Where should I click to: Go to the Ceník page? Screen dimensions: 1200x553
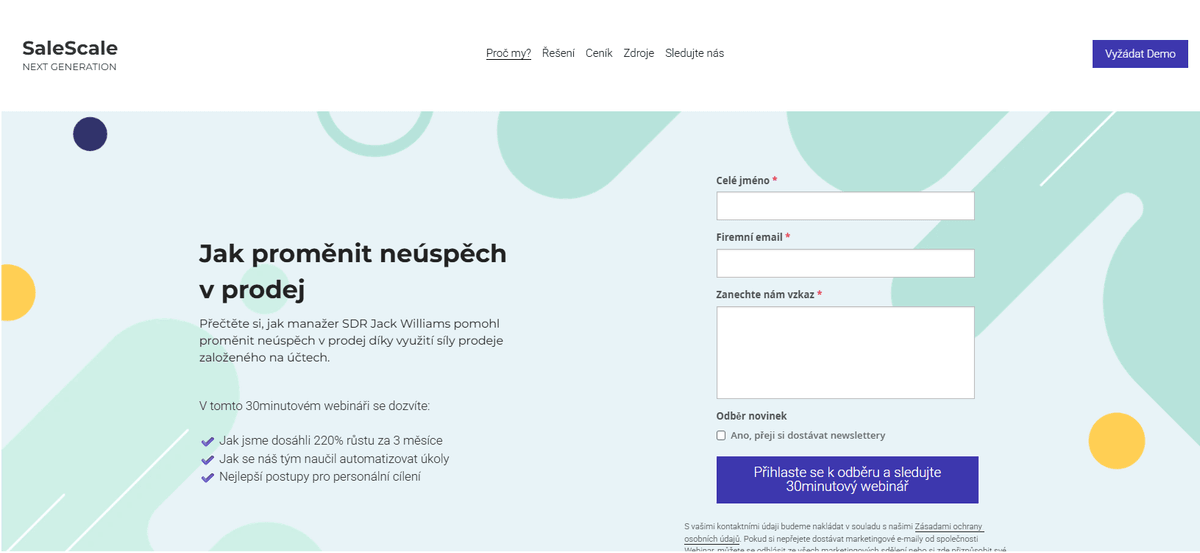(599, 53)
